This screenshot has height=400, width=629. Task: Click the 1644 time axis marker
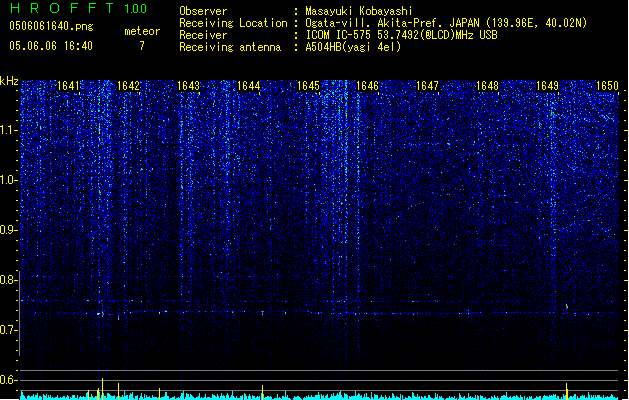tap(248, 86)
